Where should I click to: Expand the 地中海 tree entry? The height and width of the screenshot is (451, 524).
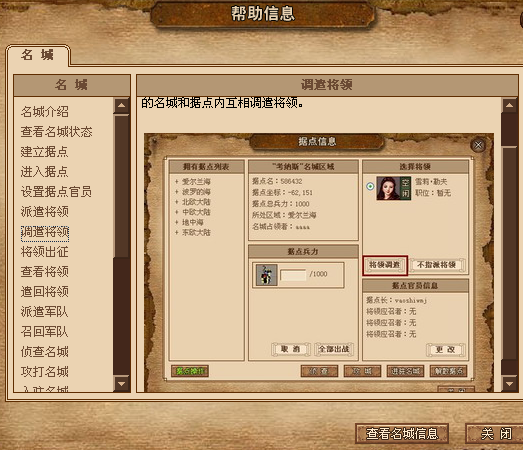(x=176, y=222)
